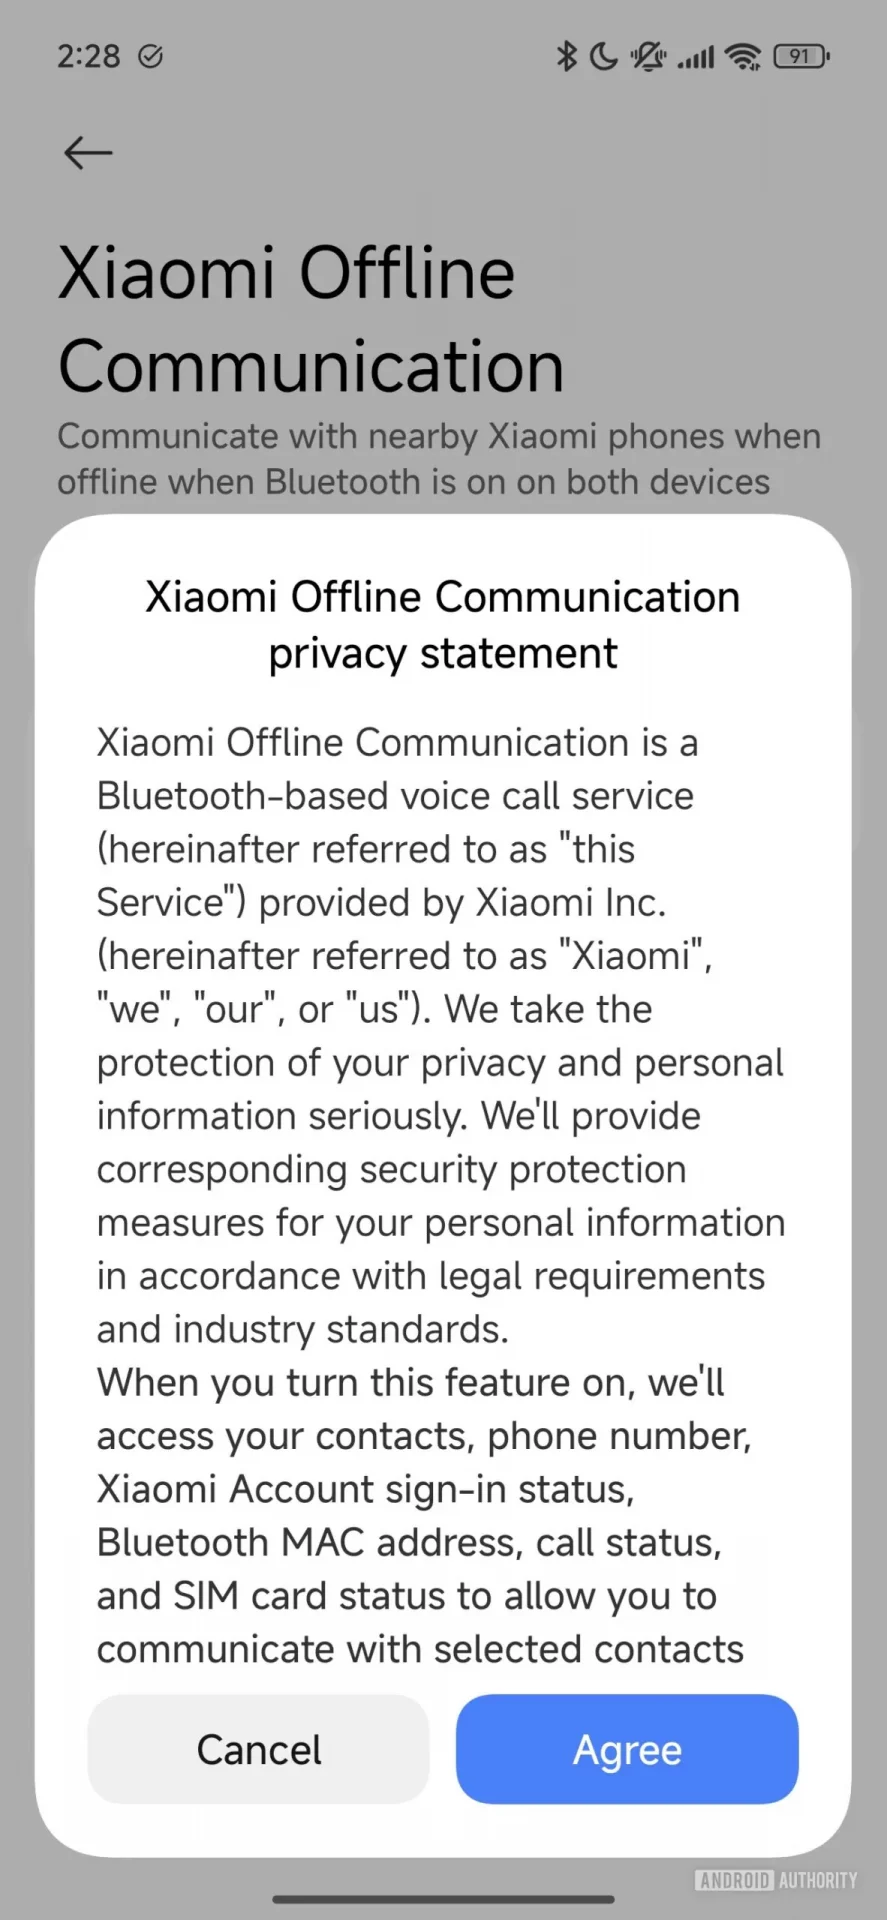Tap the Do Not Disturb moon icon
The width and height of the screenshot is (887, 1920).
pyautogui.click(x=603, y=56)
